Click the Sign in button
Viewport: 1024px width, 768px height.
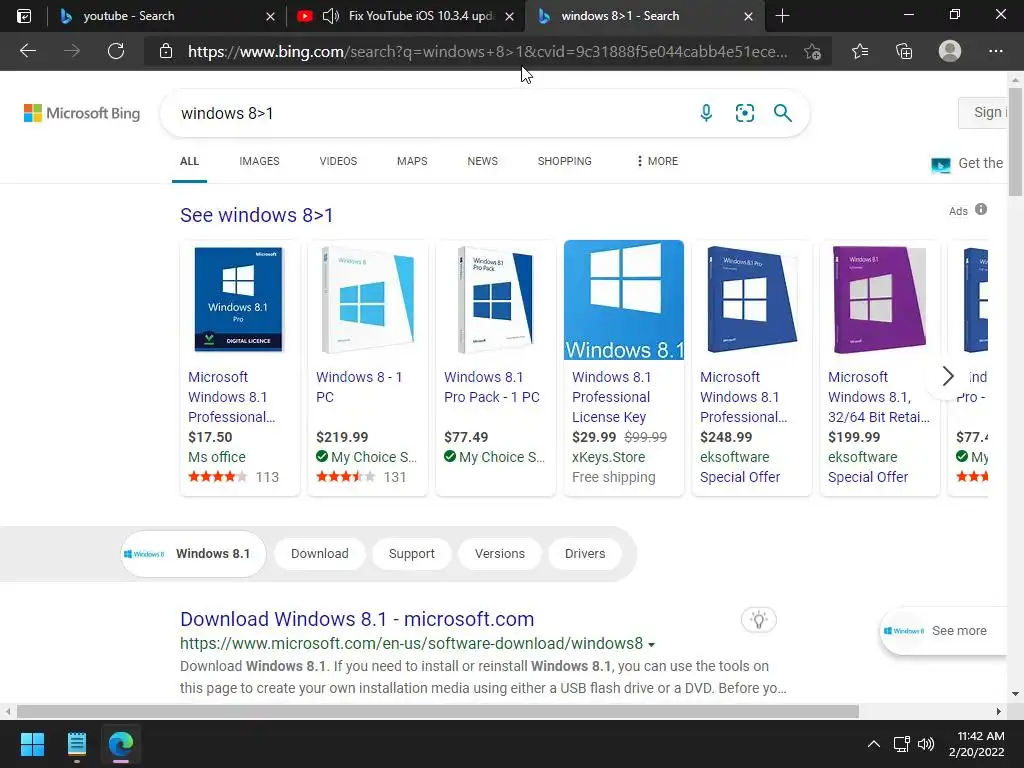point(984,112)
